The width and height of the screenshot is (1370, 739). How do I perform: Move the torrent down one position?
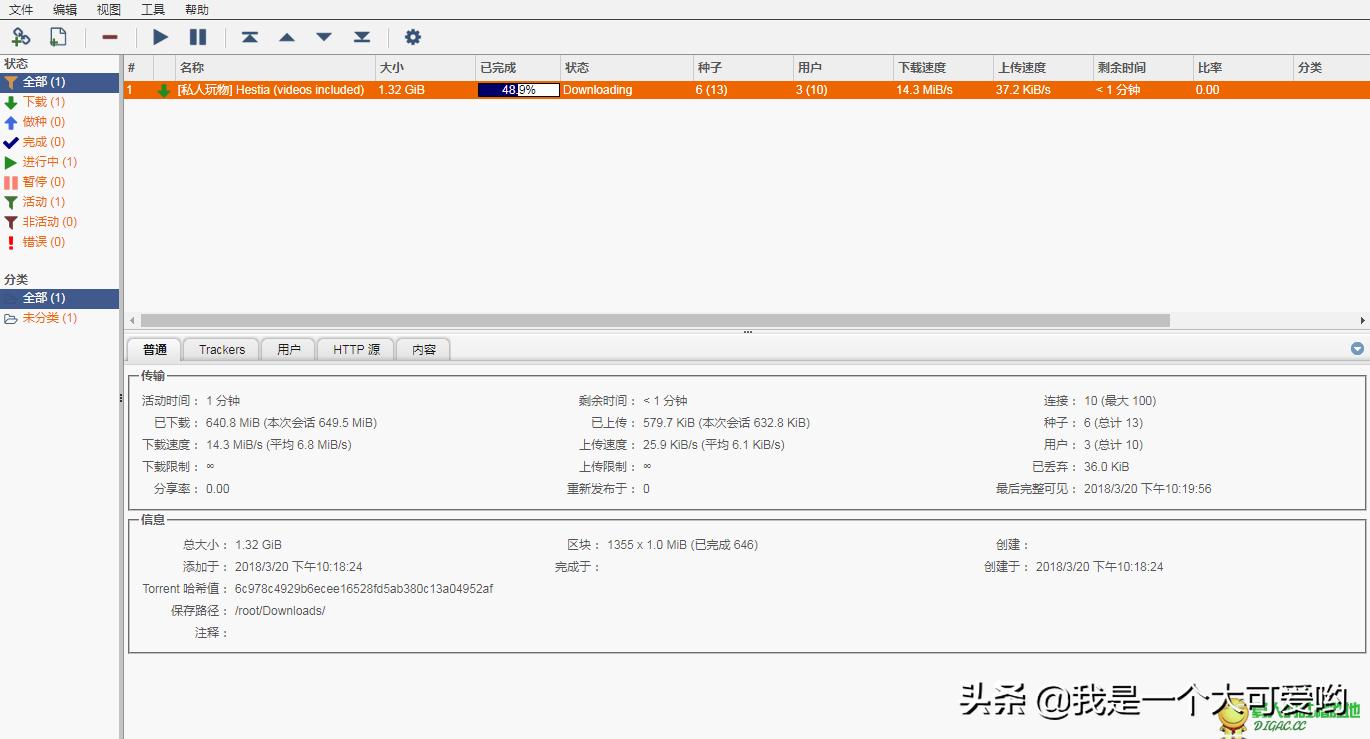tap(323, 37)
